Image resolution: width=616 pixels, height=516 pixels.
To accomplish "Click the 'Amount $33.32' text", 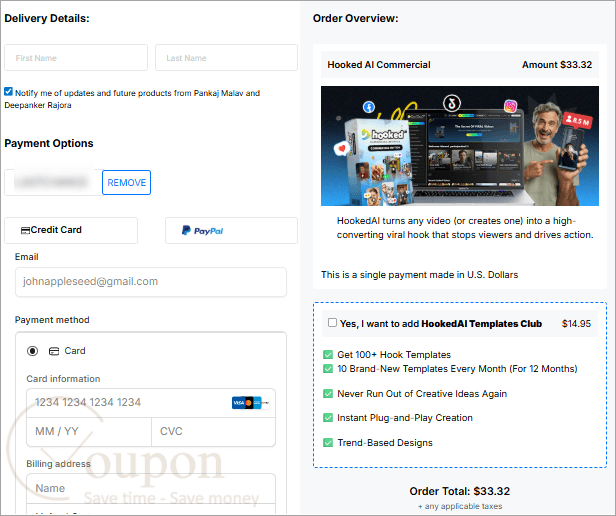I will [557, 65].
